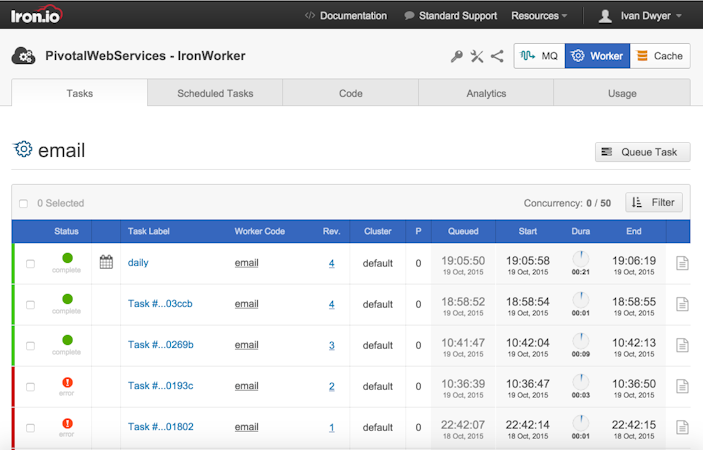Open log document icon for Task #...0193c

point(682,386)
